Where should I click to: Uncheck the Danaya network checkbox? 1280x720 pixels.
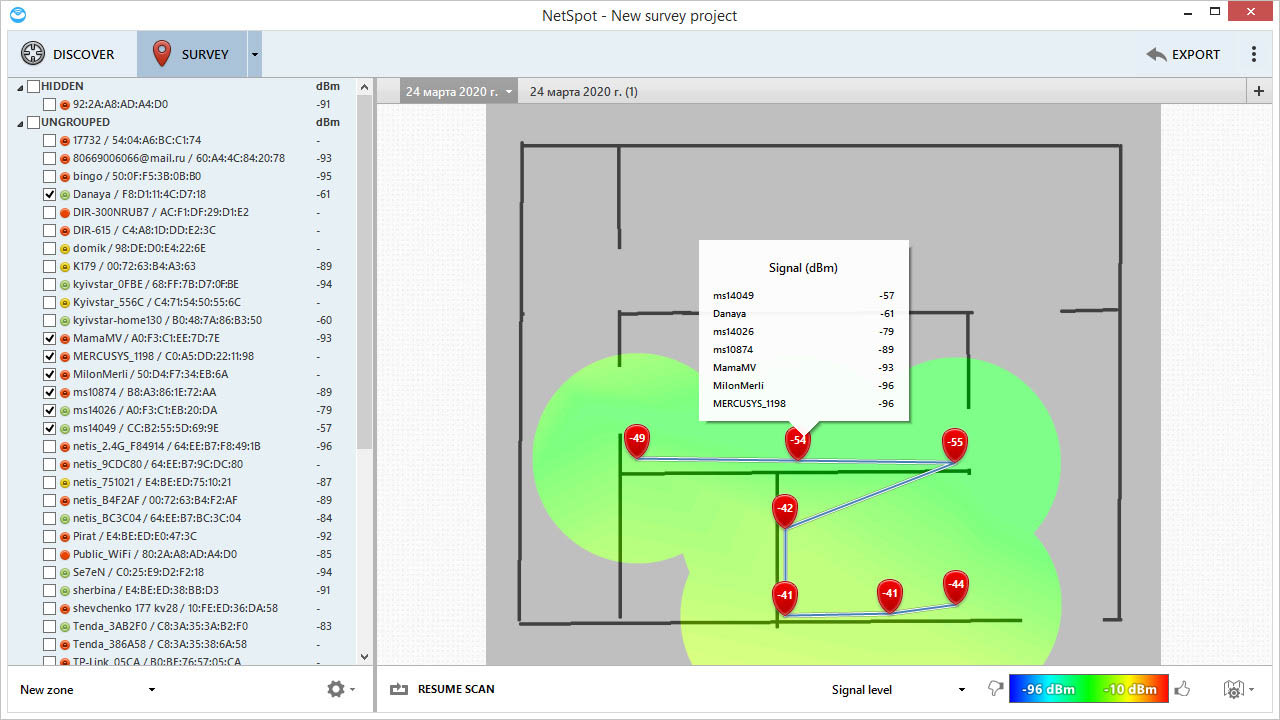point(50,194)
